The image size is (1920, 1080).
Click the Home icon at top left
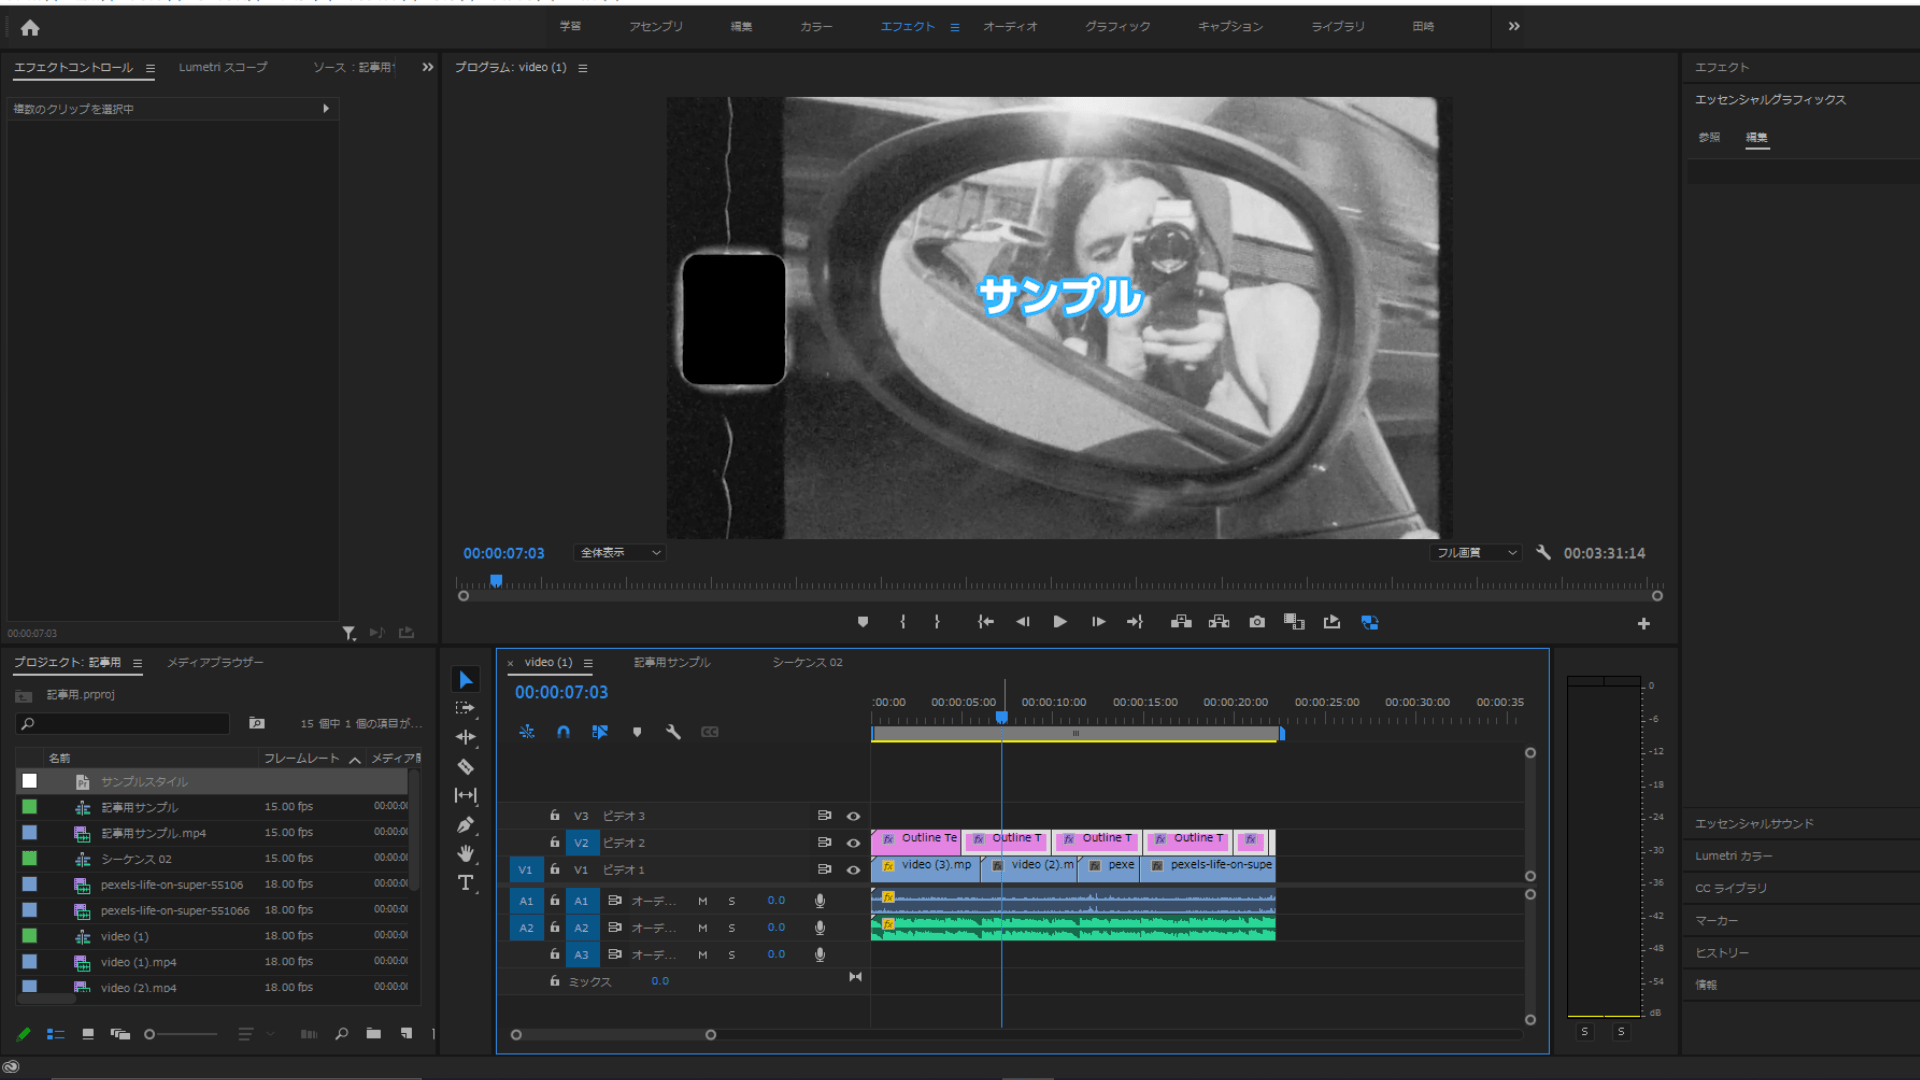[x=30, y=28]
